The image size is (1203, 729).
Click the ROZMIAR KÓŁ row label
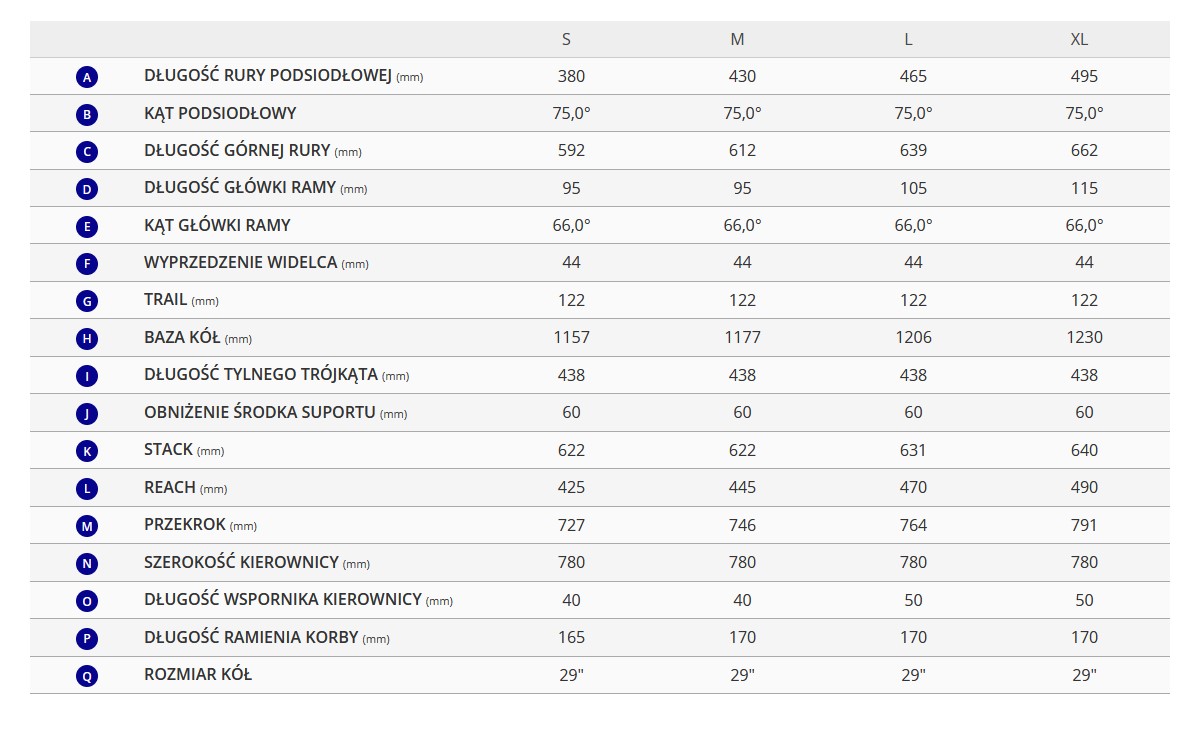pyautogui.click(x=198, y=674)
